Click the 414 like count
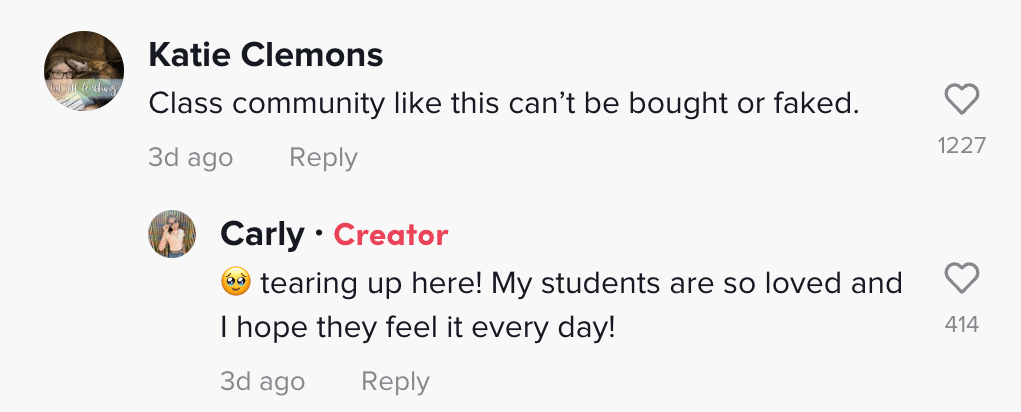This screenshot has height=412, width=1021. point(961,324)
